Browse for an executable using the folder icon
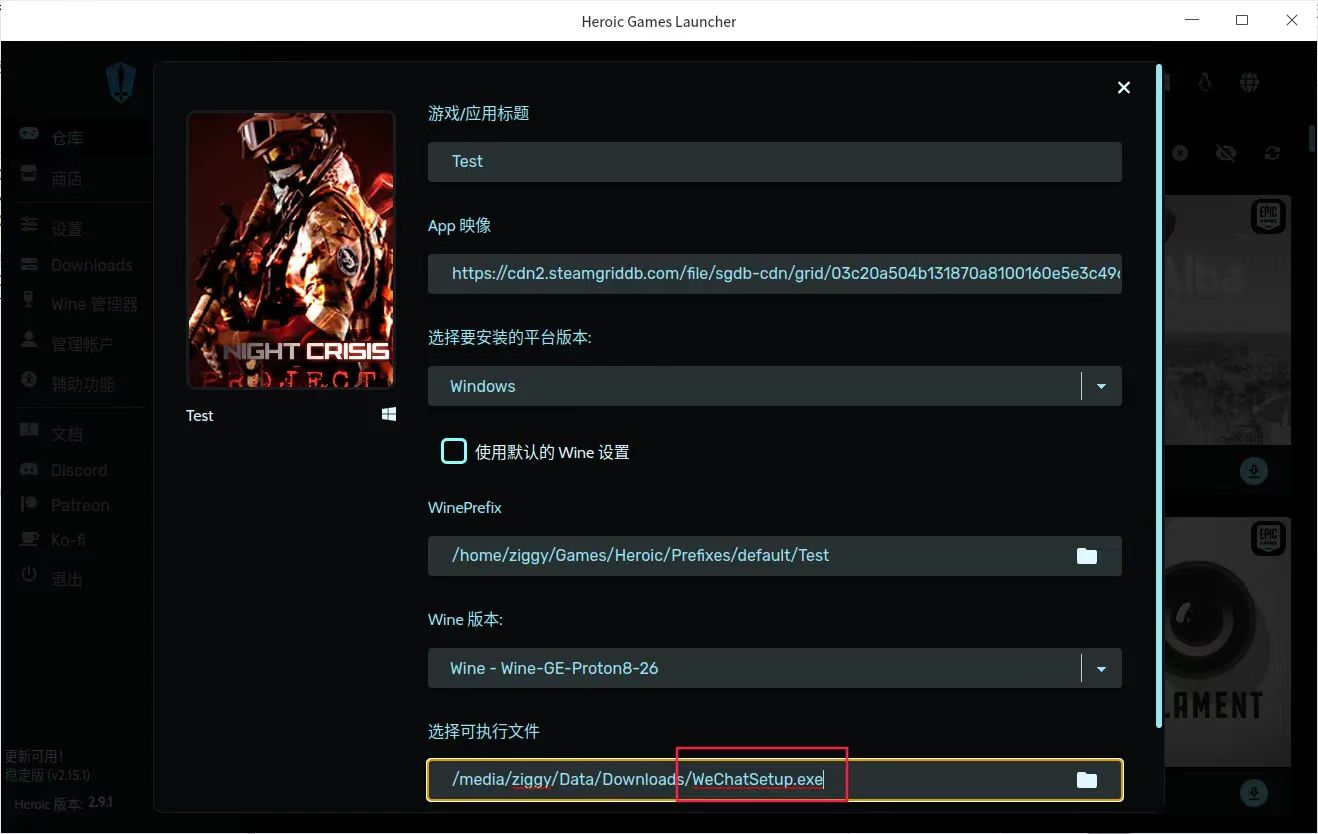The width and height of the screenshot is (1318, 834). point(1087,780)
